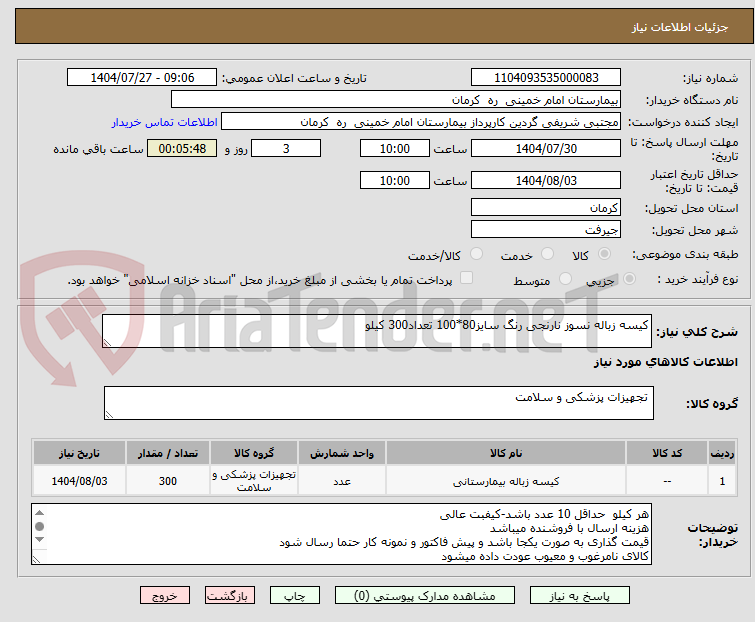Click the استان محل تحویل کرمان field
Image resolution: width=755 pixels, height=622 pixels.
click(x=546, y=207)
